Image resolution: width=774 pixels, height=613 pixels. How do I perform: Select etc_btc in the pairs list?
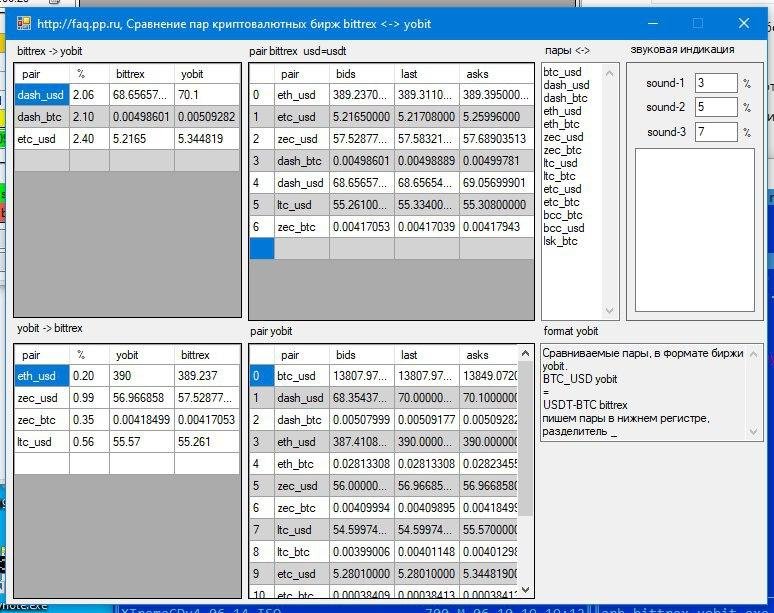click(x=561, y=202)
